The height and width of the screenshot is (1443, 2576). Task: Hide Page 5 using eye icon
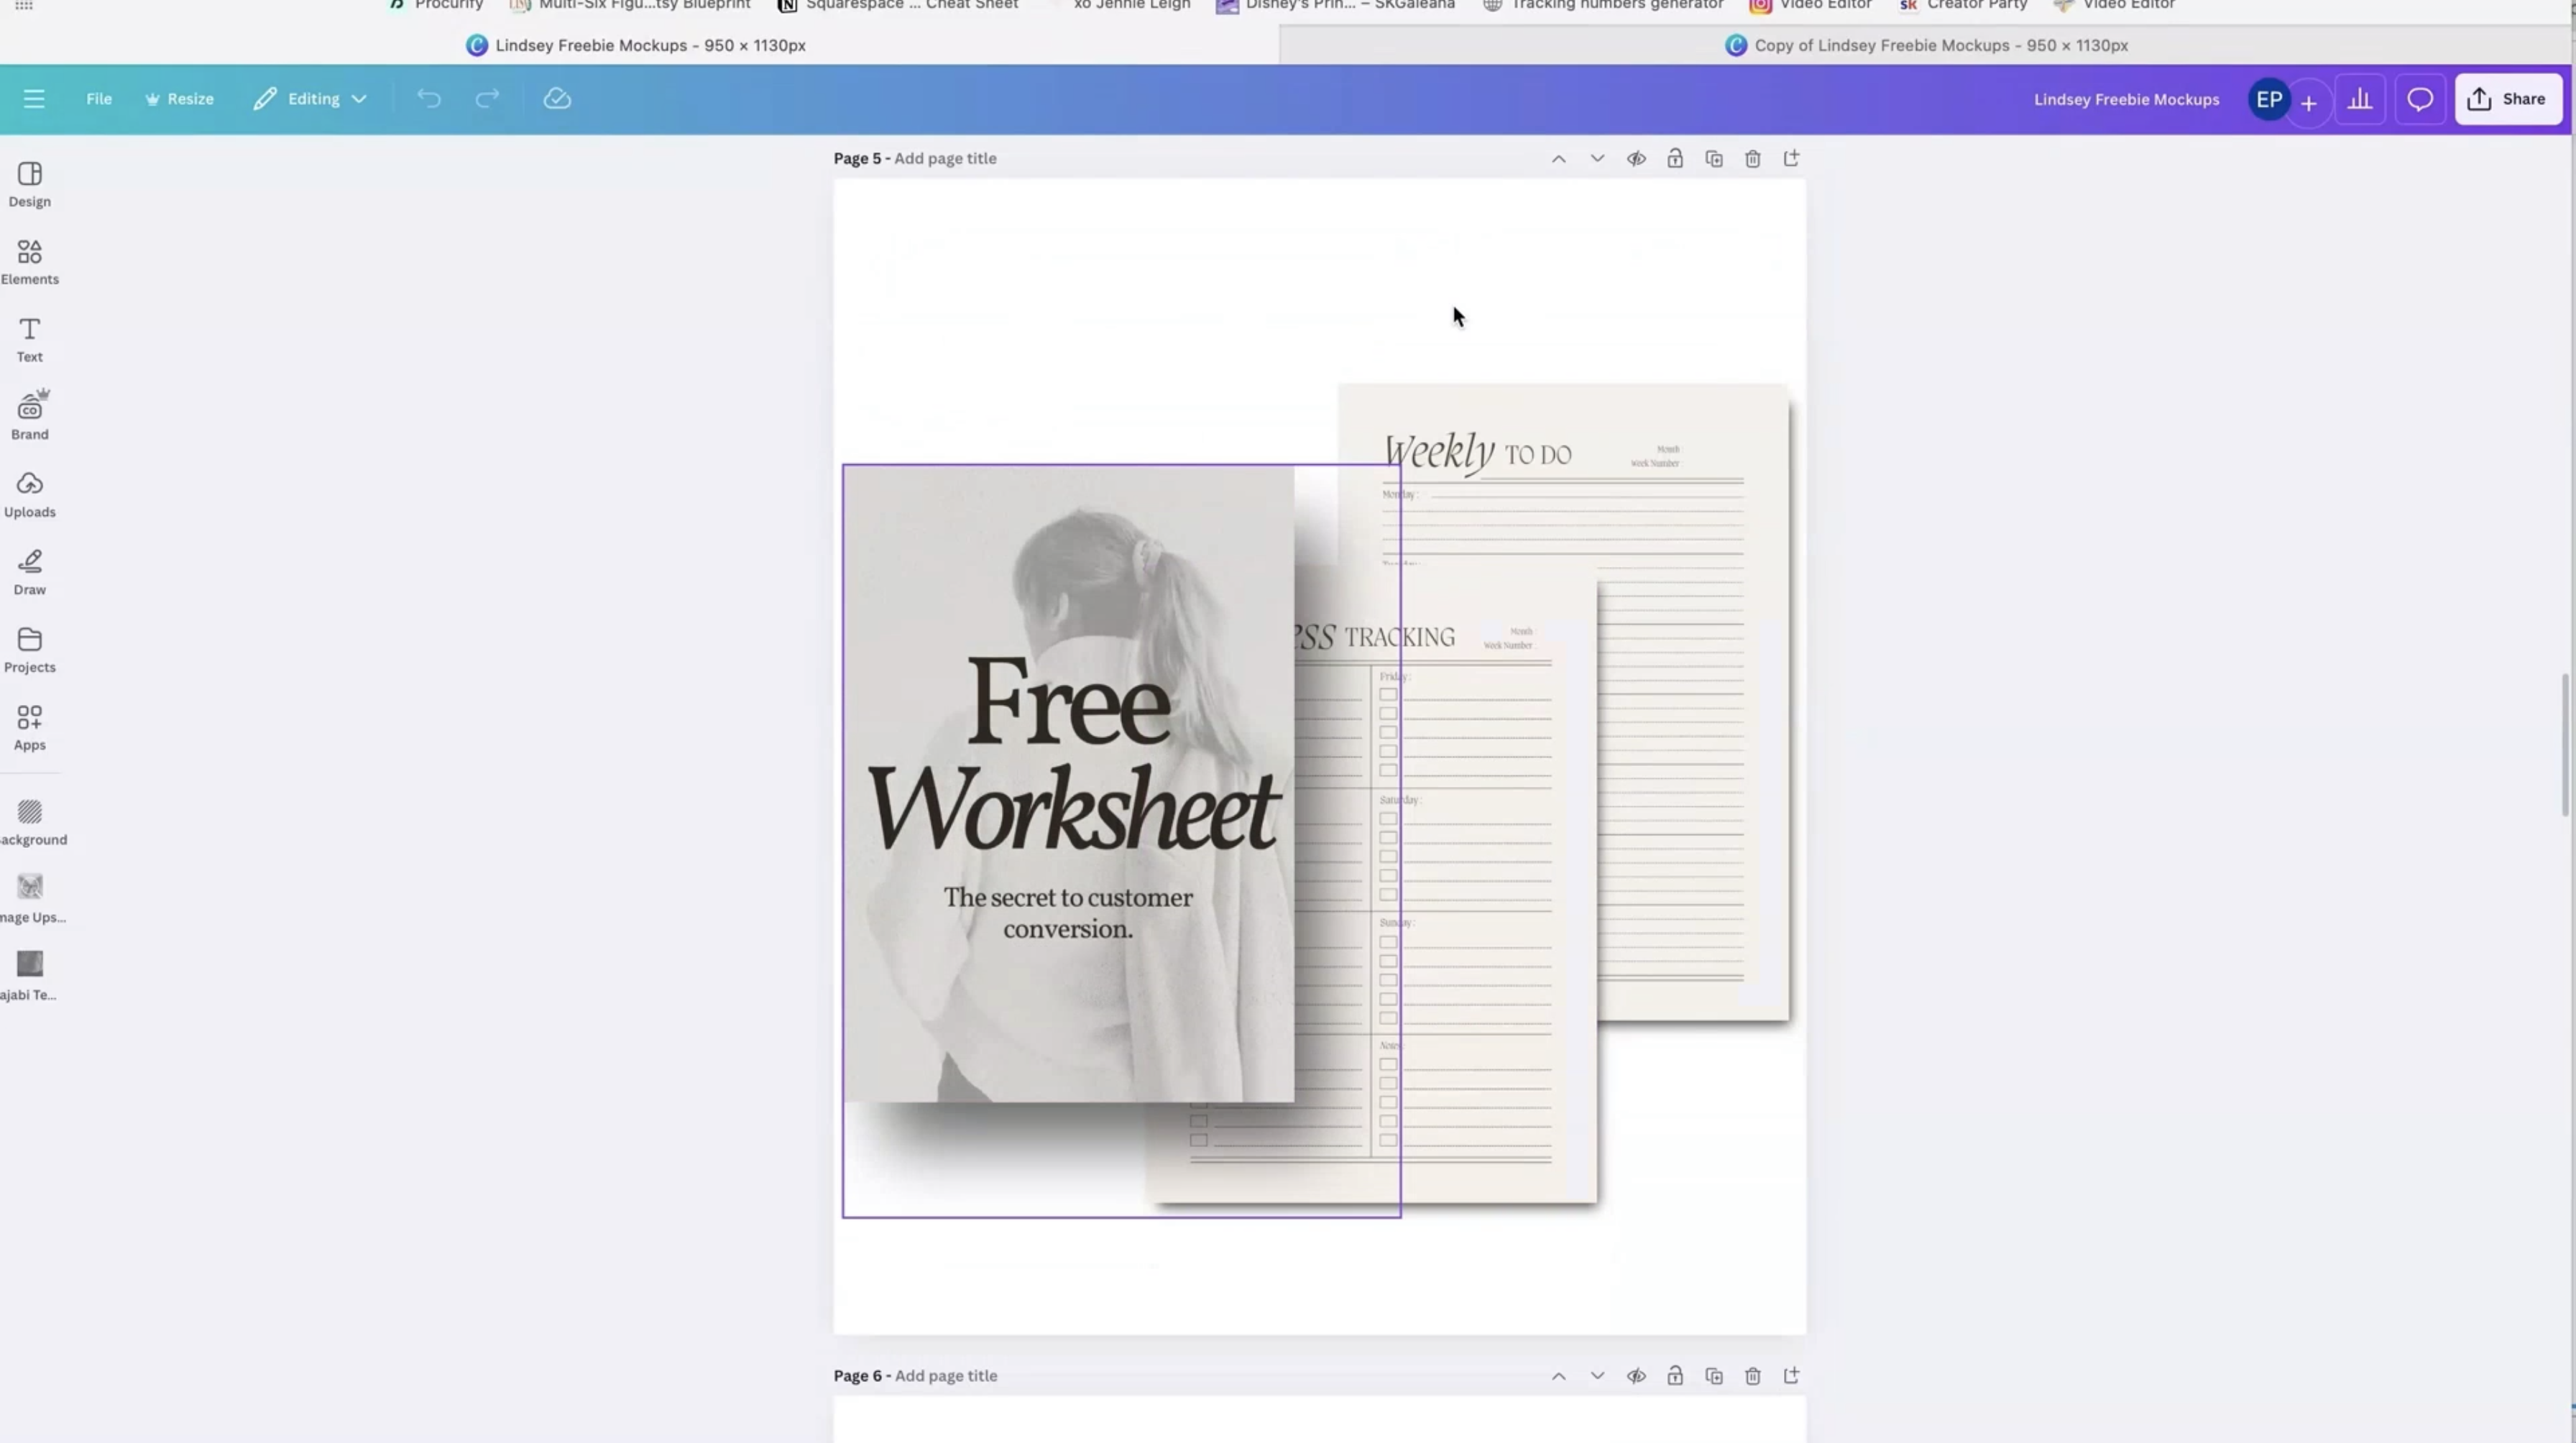click(x=1636, y=159)
